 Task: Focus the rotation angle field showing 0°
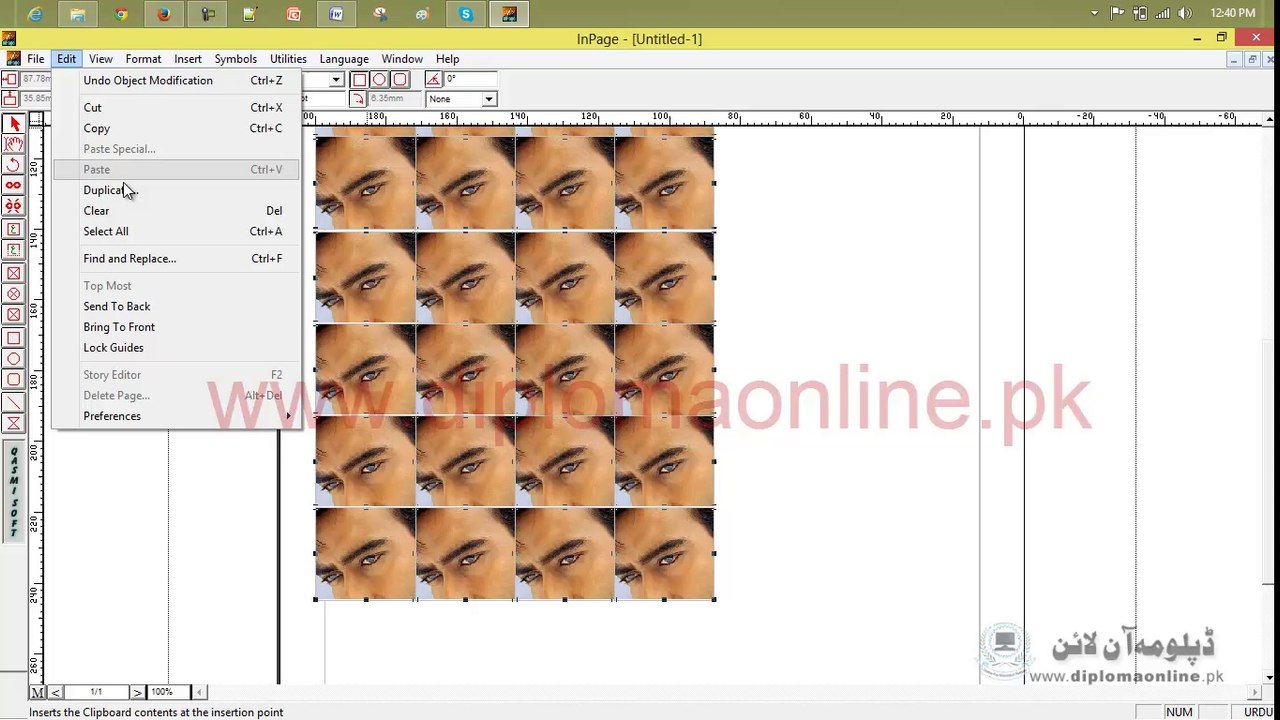click(470, 79)
